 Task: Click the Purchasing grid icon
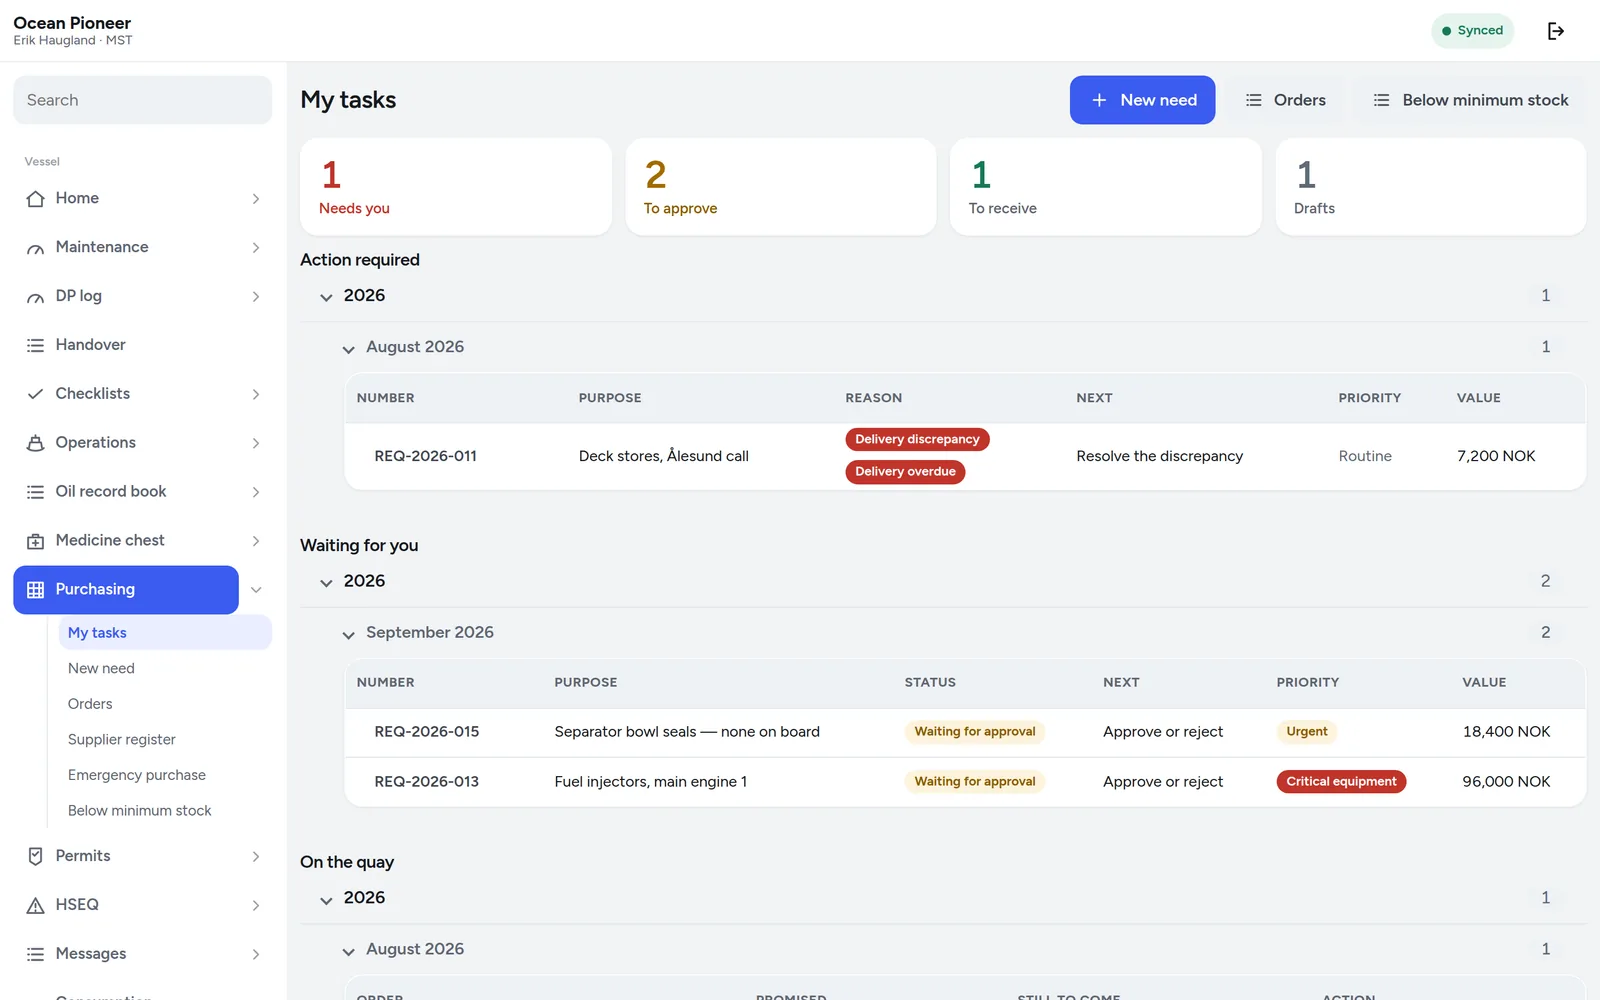[x=35, y=590]
